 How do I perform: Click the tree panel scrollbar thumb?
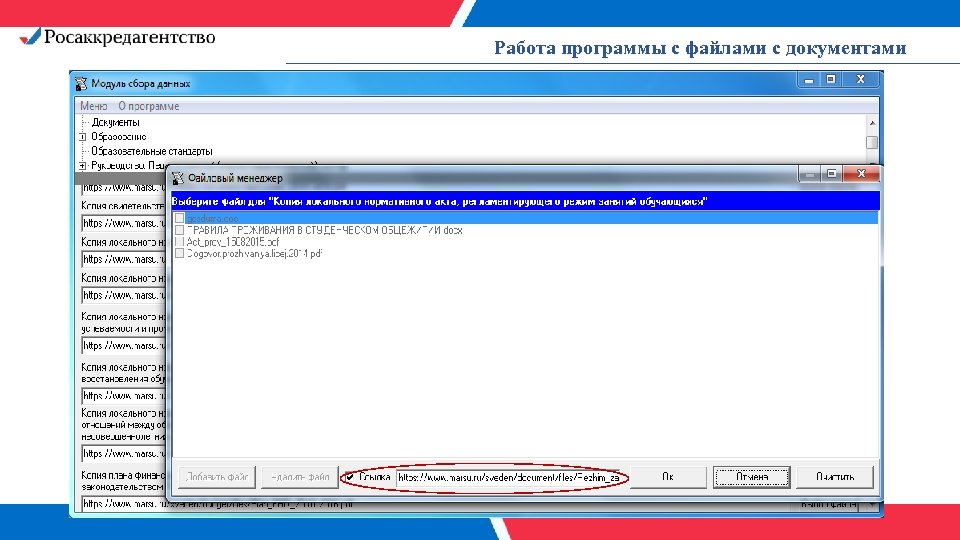pos(872,142)
